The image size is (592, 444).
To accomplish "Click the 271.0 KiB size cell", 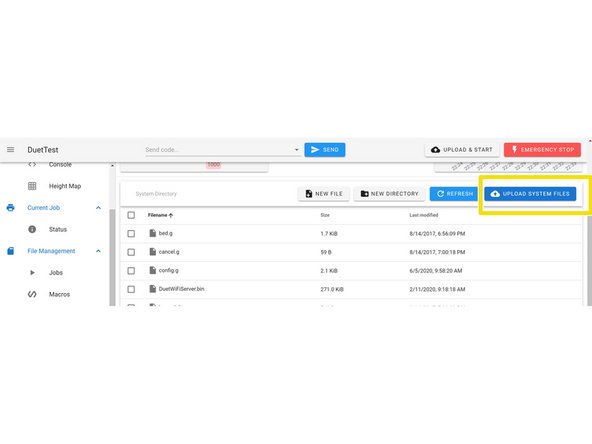I will coord(332,289).
